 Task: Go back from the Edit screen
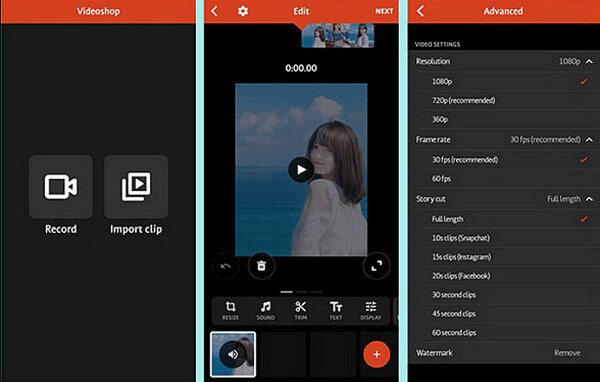tap(215, 11)
